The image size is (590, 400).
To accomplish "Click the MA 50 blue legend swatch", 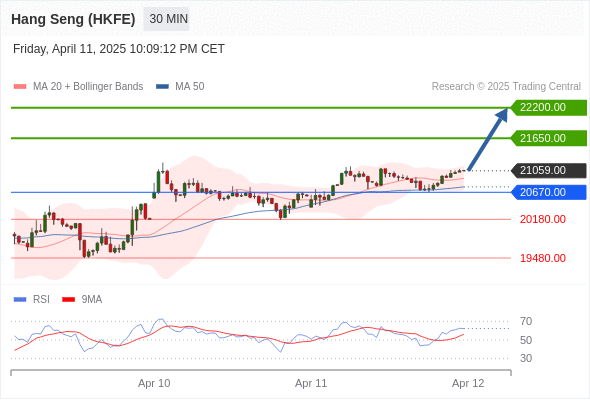I will [162, 87].
